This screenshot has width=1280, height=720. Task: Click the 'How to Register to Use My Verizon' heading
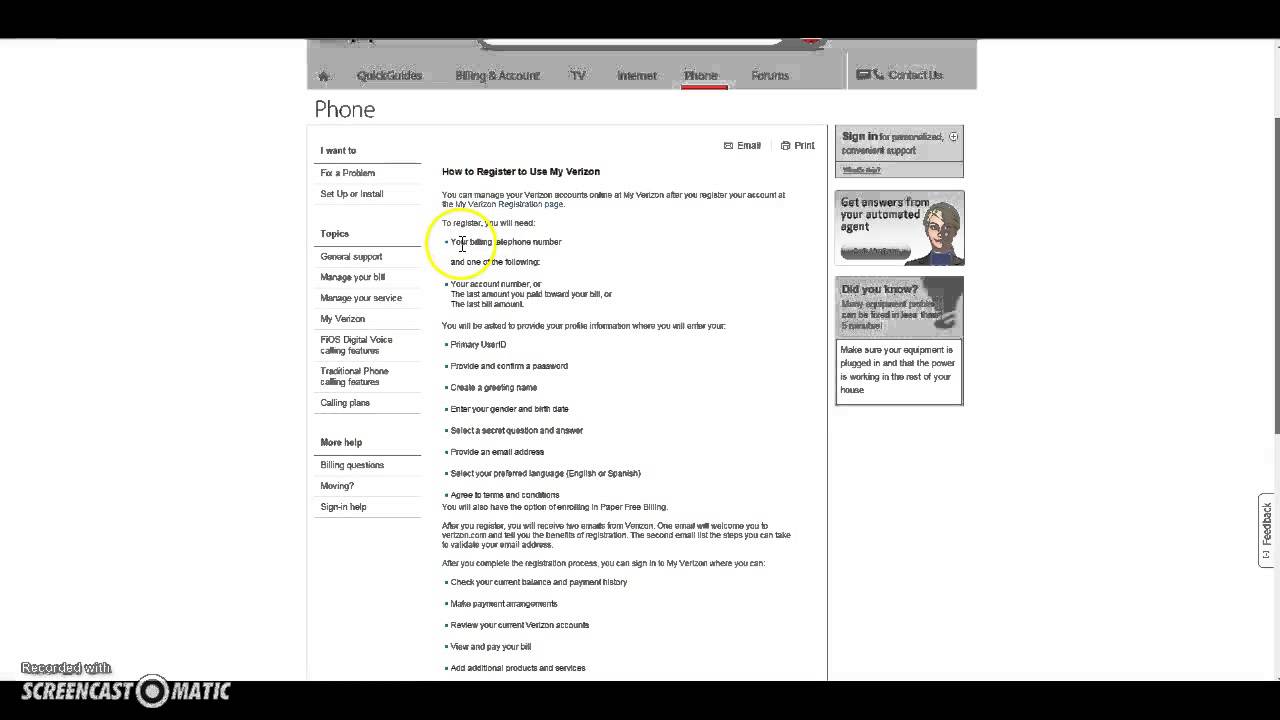(x=521, y=172)
